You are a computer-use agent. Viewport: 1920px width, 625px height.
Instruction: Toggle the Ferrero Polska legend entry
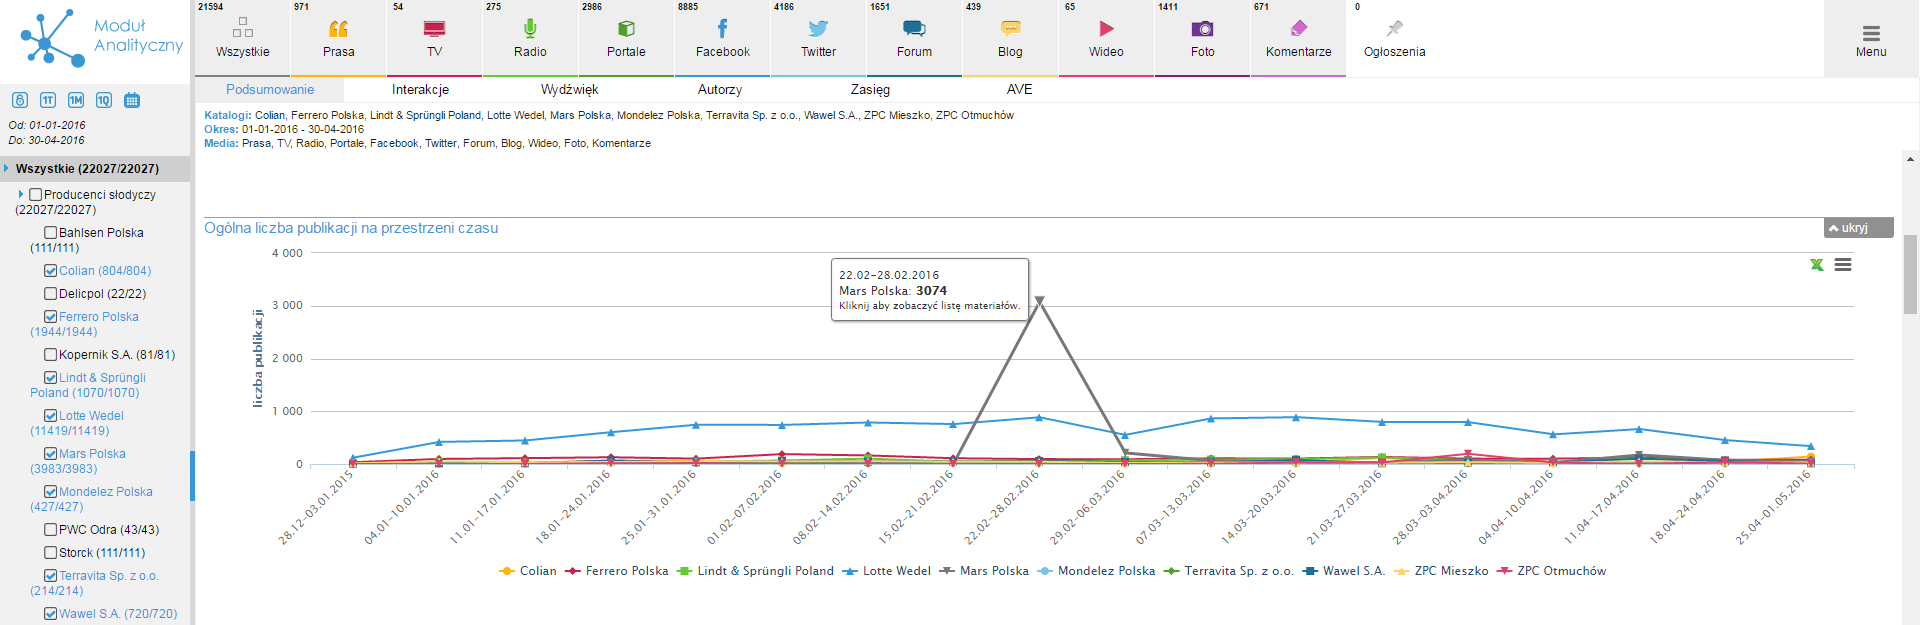(616, 571)
